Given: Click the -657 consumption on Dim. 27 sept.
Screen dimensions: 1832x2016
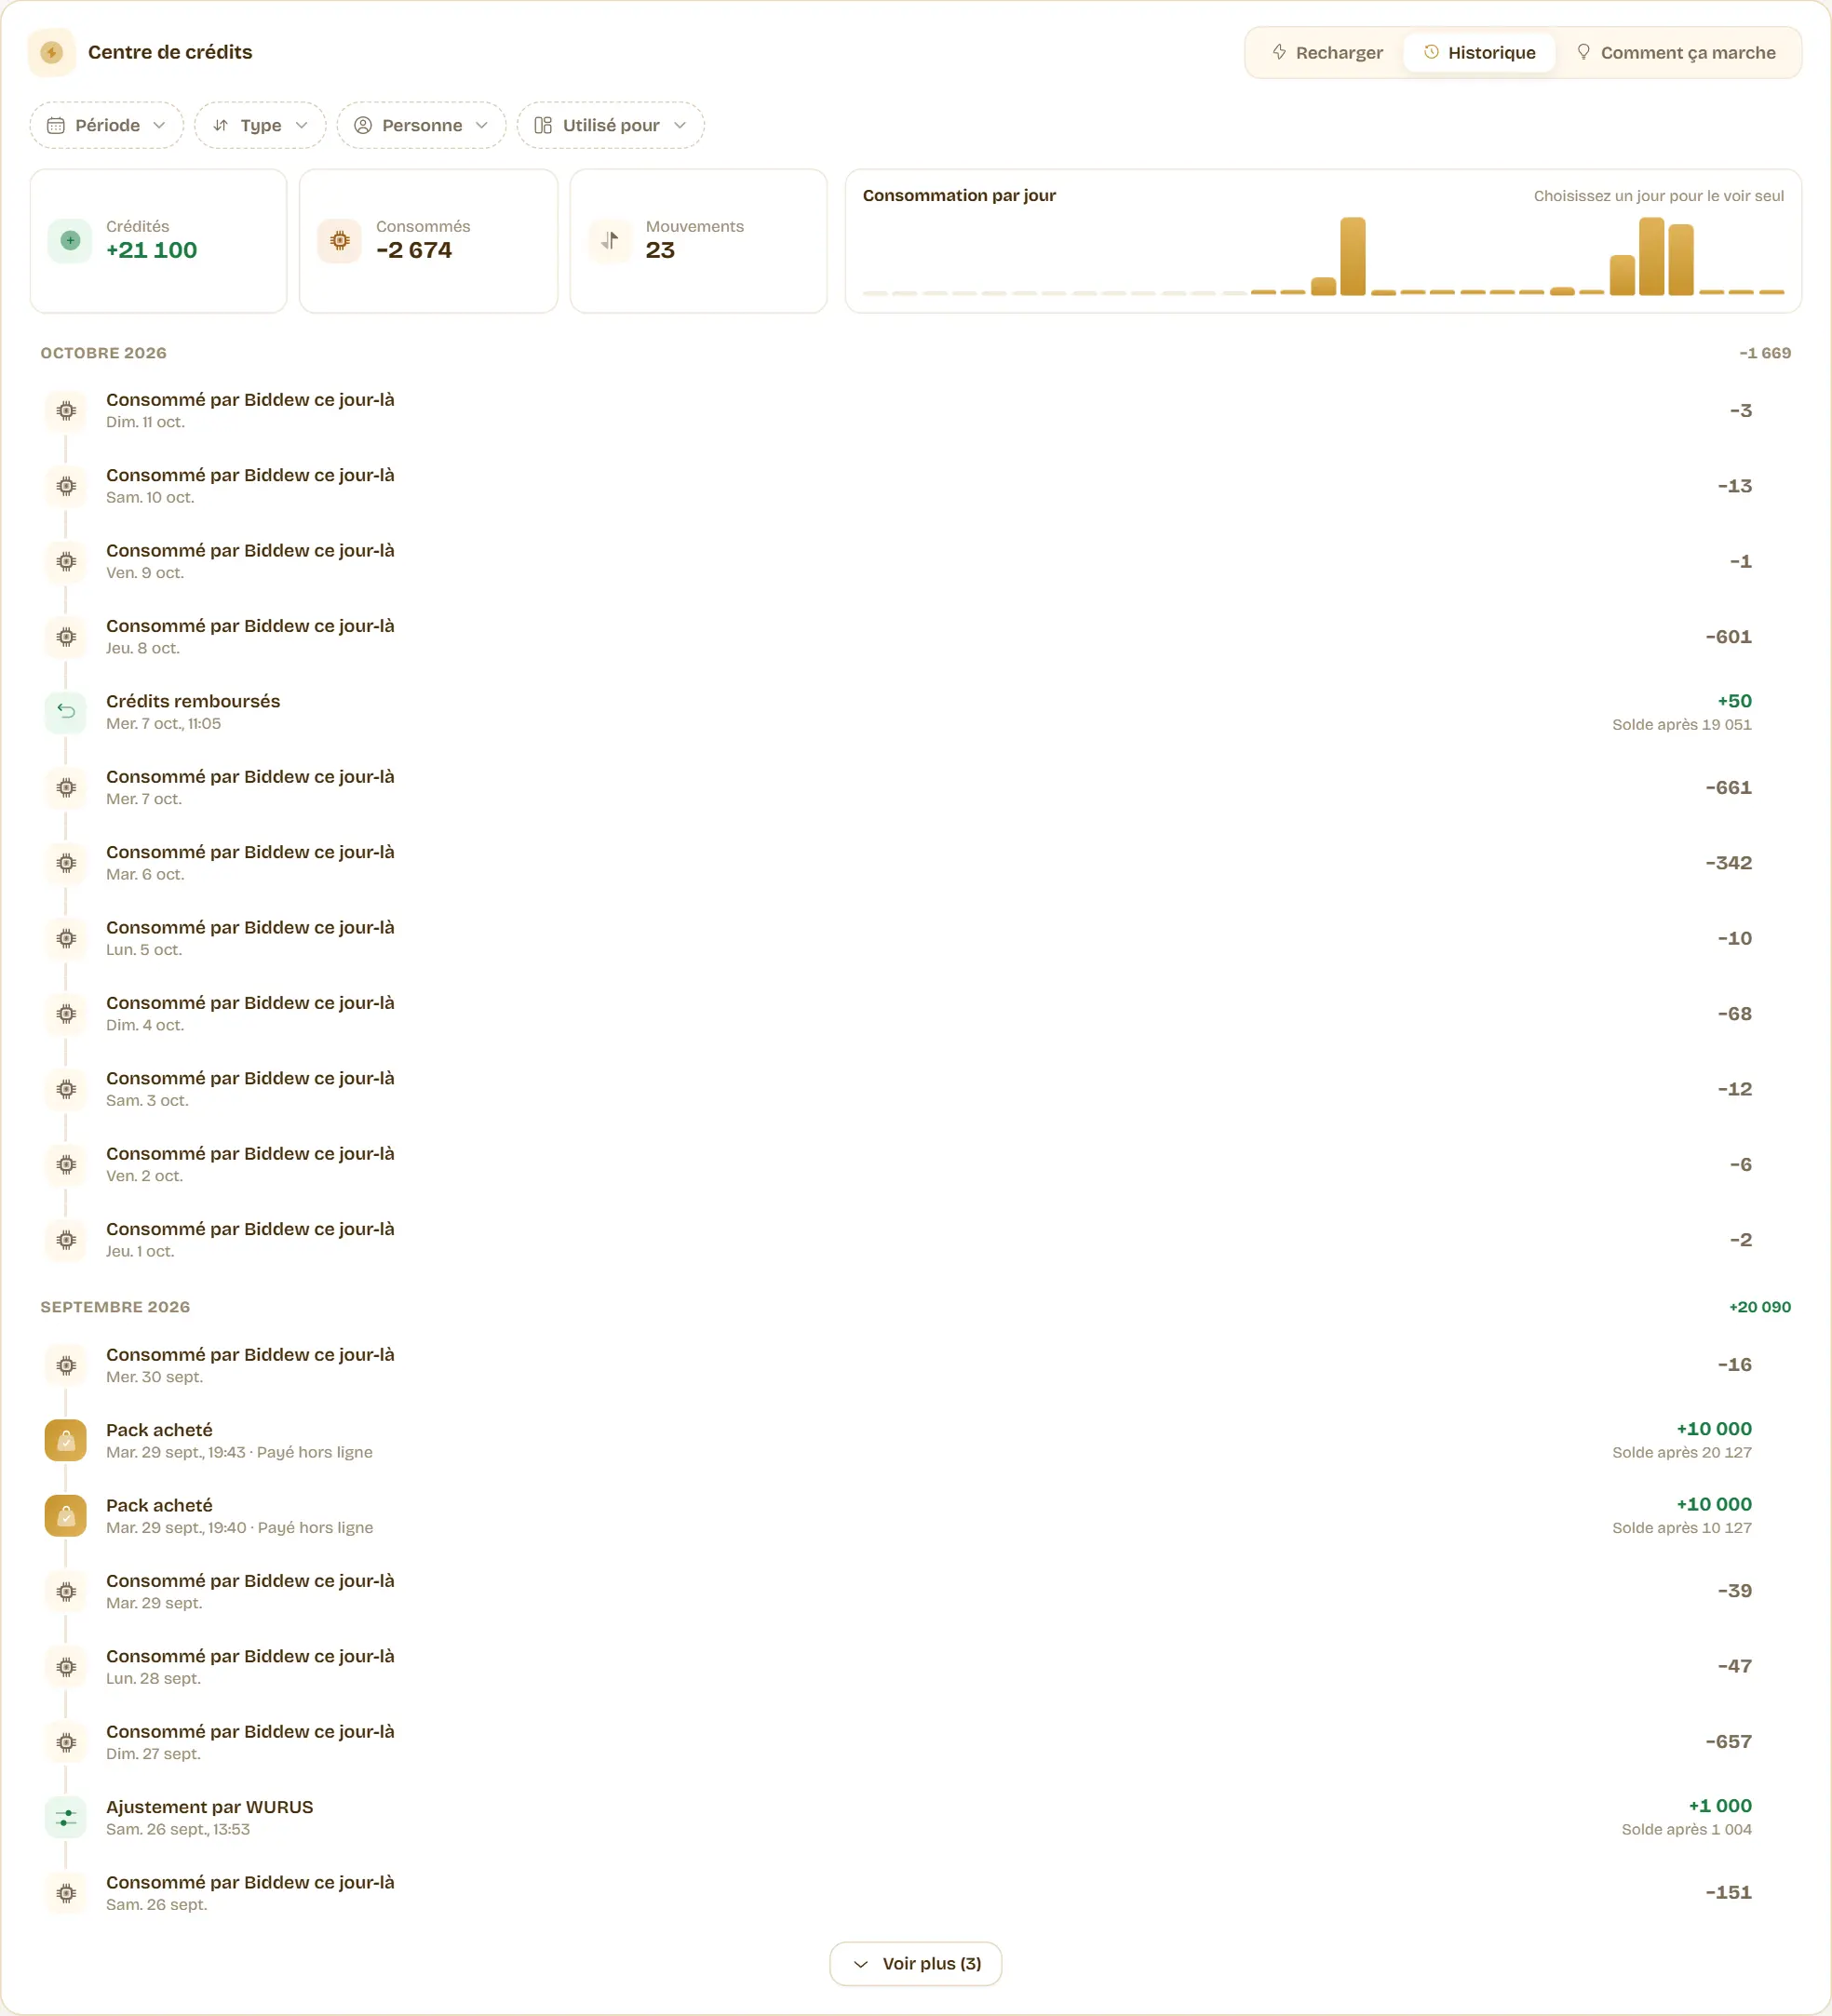Looking at the screenshot, I should (1728, 1741).
